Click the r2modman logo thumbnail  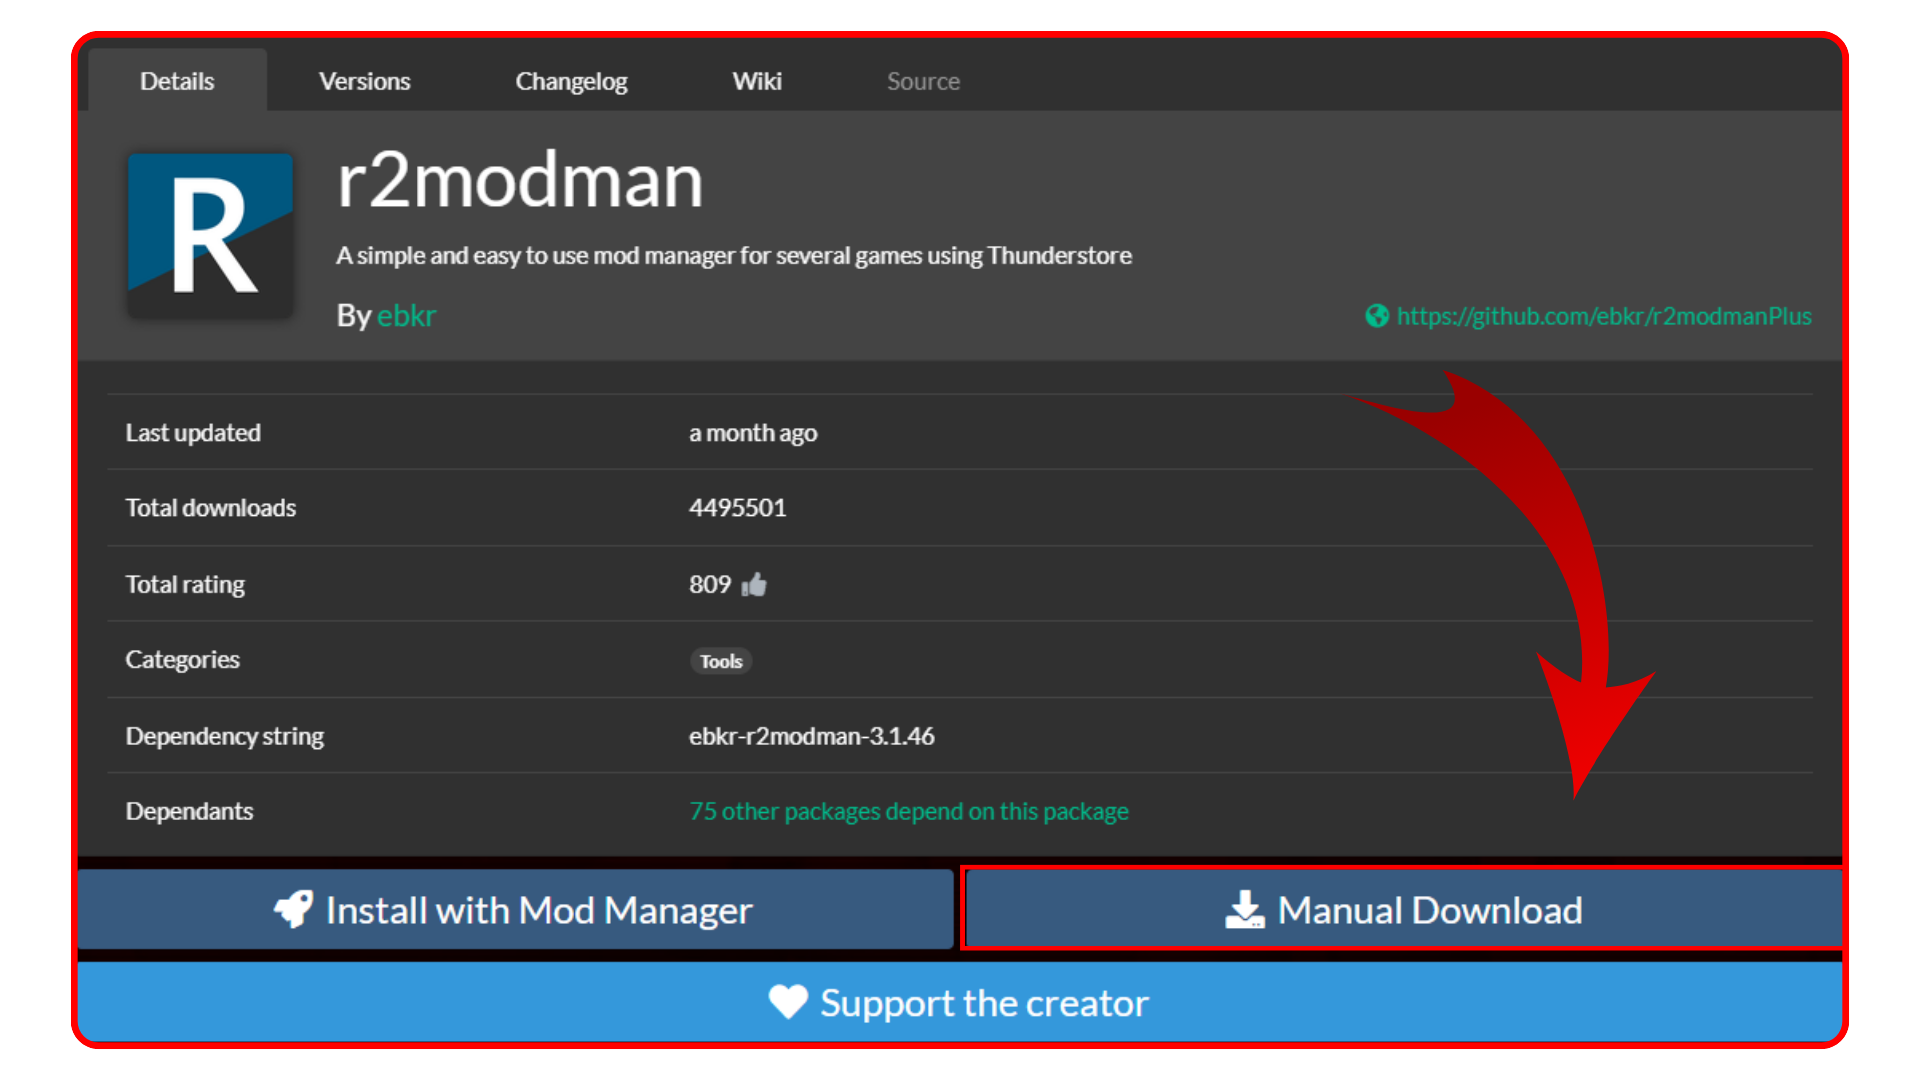pyautogui.click(x=210, y=235)
